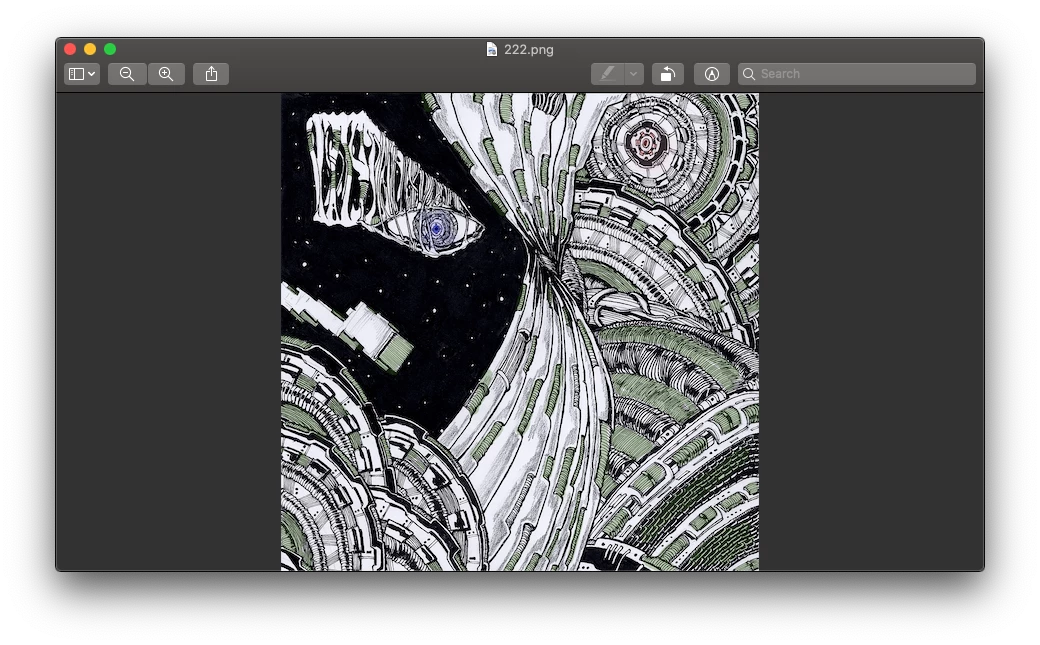Expand the highlight color dropdown arrow
Screen dimensions: 1040x645
coord(633,74)
